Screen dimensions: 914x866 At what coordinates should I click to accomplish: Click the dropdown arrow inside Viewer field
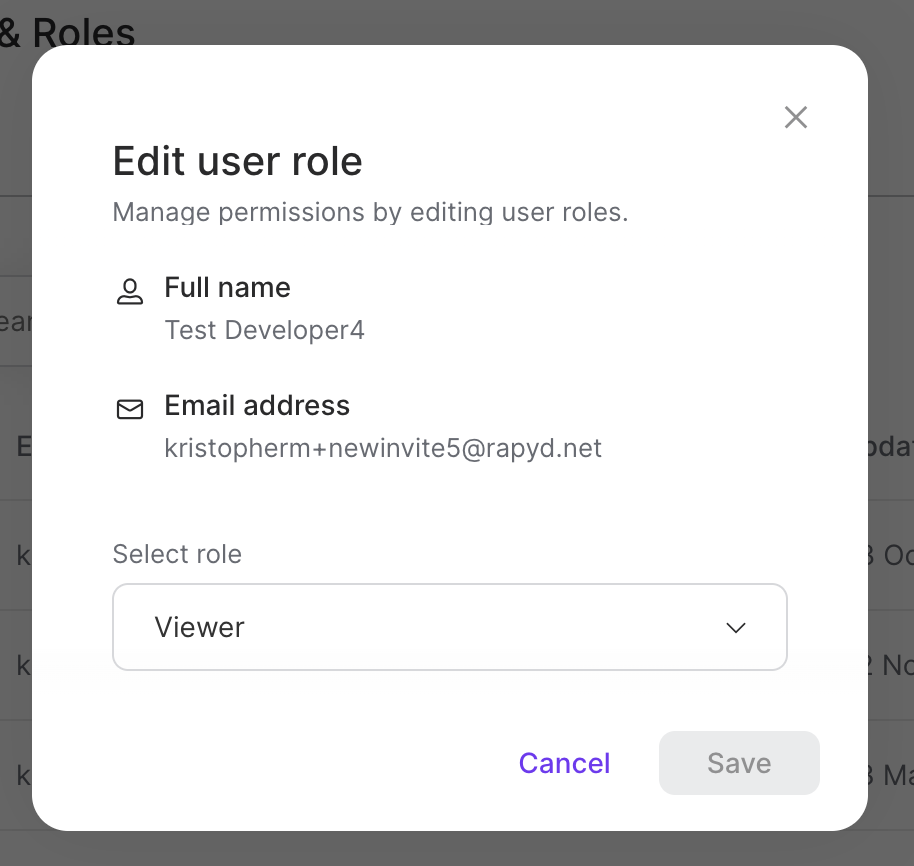(x=735, y=627)
